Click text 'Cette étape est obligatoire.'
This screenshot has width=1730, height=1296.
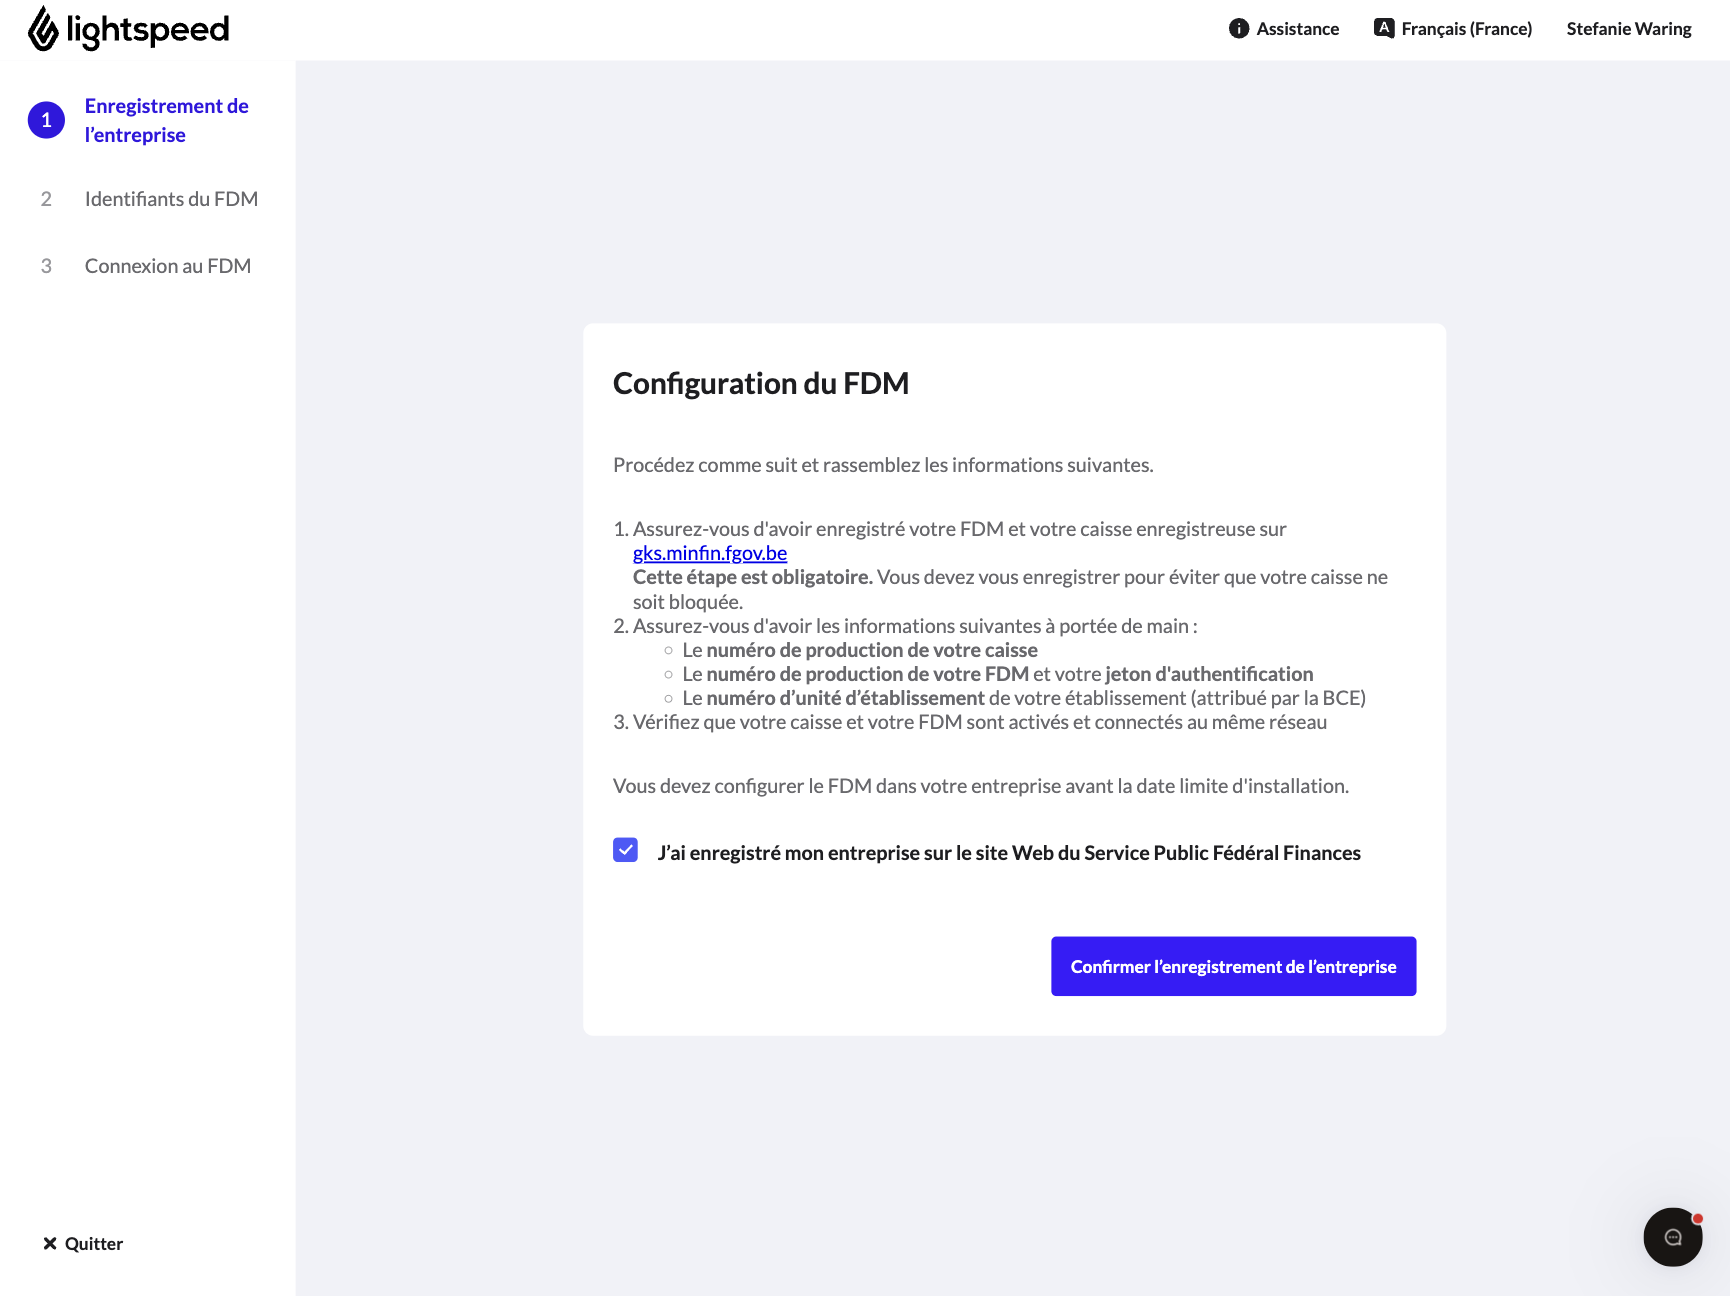click(753, 577)
